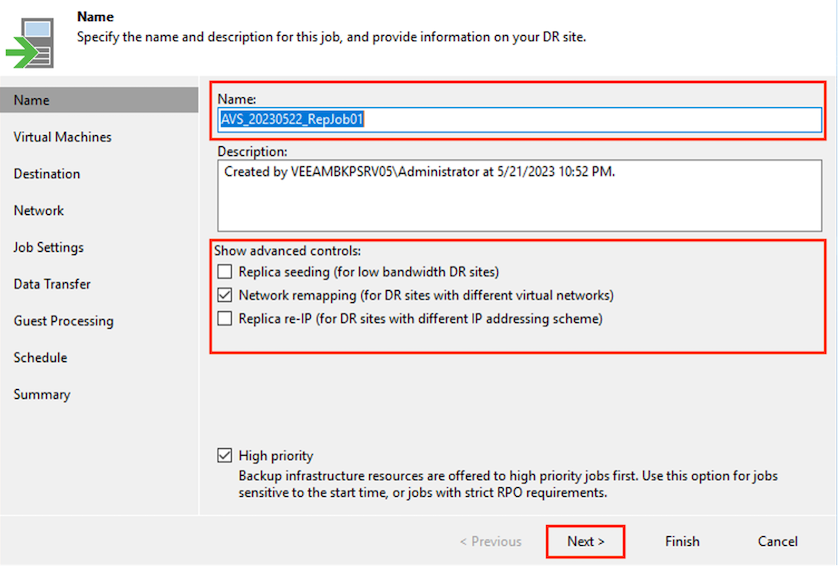Toggle the High priority checkbox
This screenshot has width=840, height=567.
click(x=225, y=456)
